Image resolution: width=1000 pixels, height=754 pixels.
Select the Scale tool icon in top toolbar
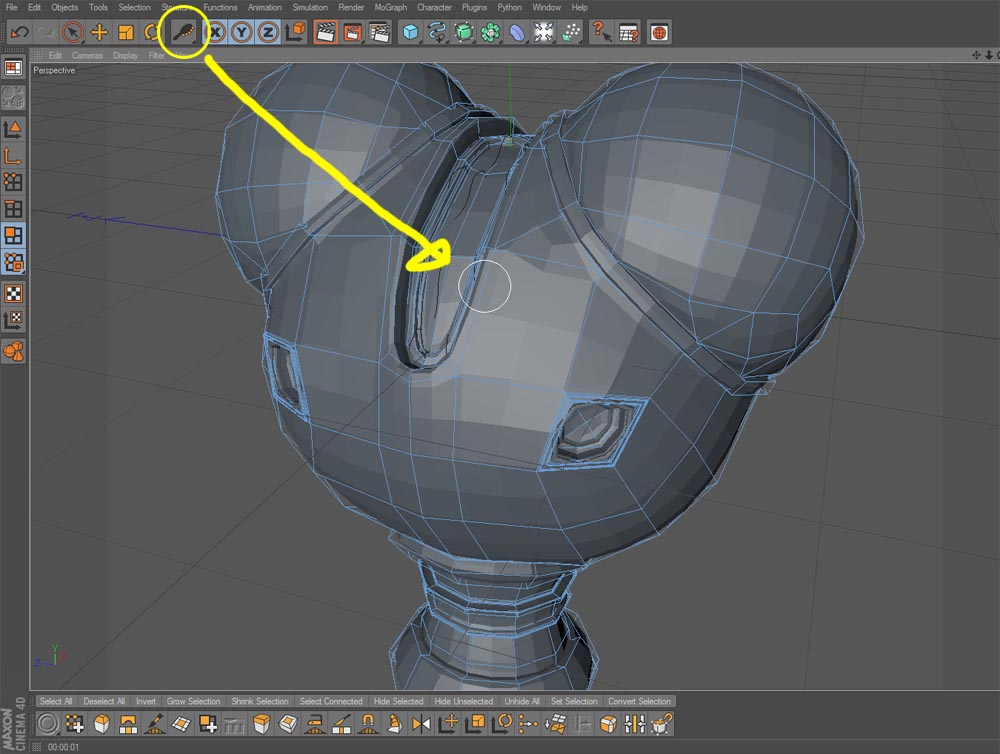(126, 32)
